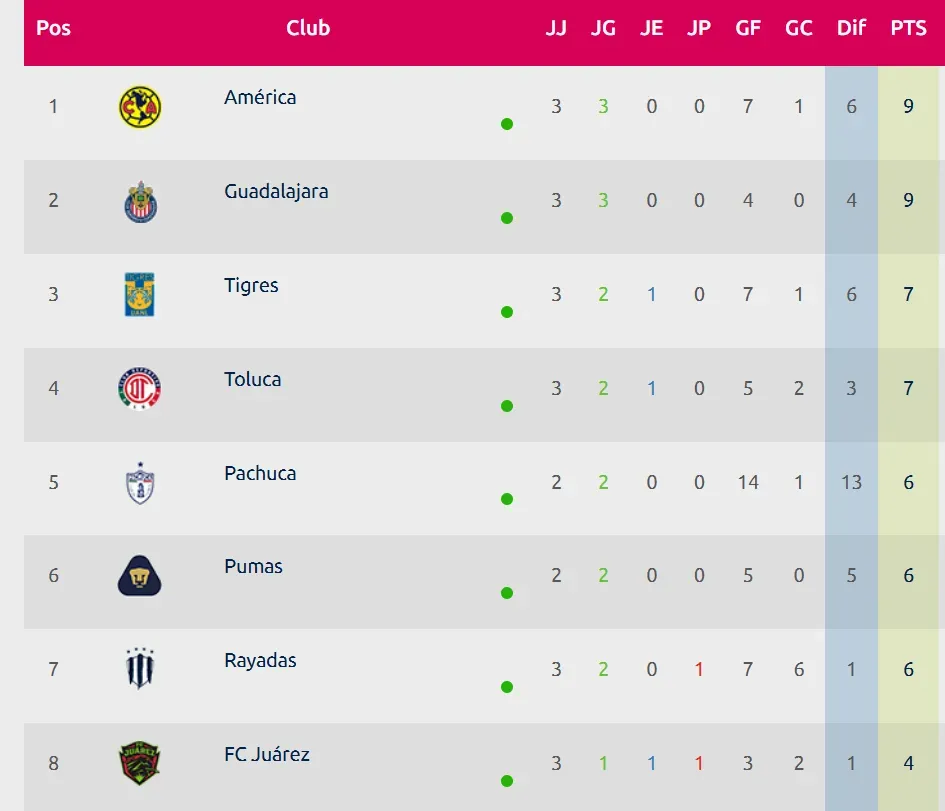Sort table by PTS column header
This screenshot has width=945, height=811.
[x=908, y=28]
